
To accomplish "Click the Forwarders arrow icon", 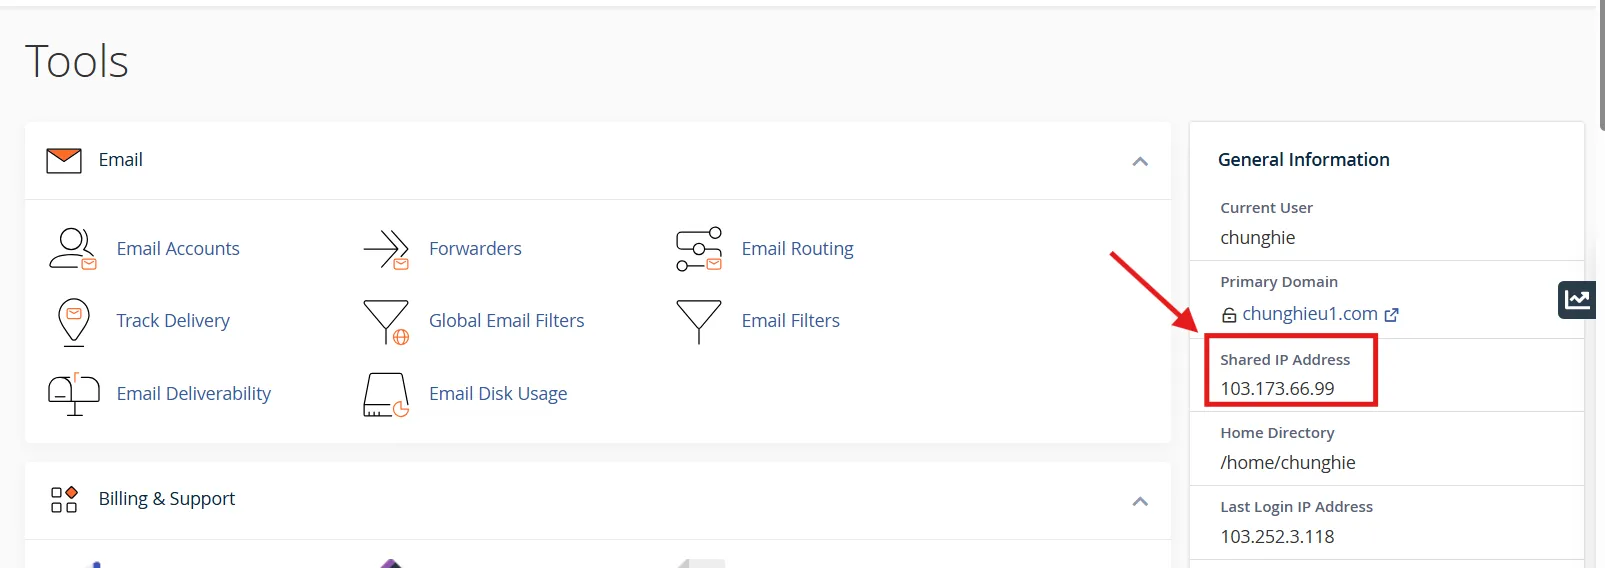I will click(x=386, y=249).
